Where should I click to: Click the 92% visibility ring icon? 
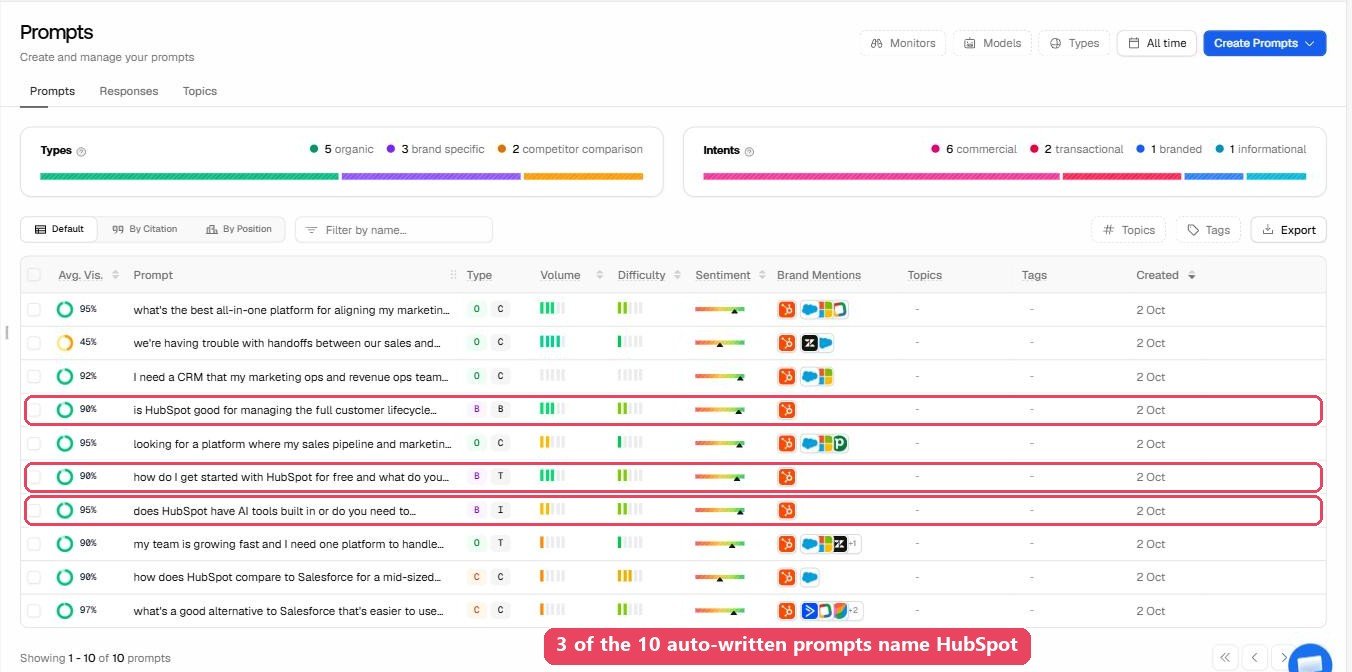(64, 377)
